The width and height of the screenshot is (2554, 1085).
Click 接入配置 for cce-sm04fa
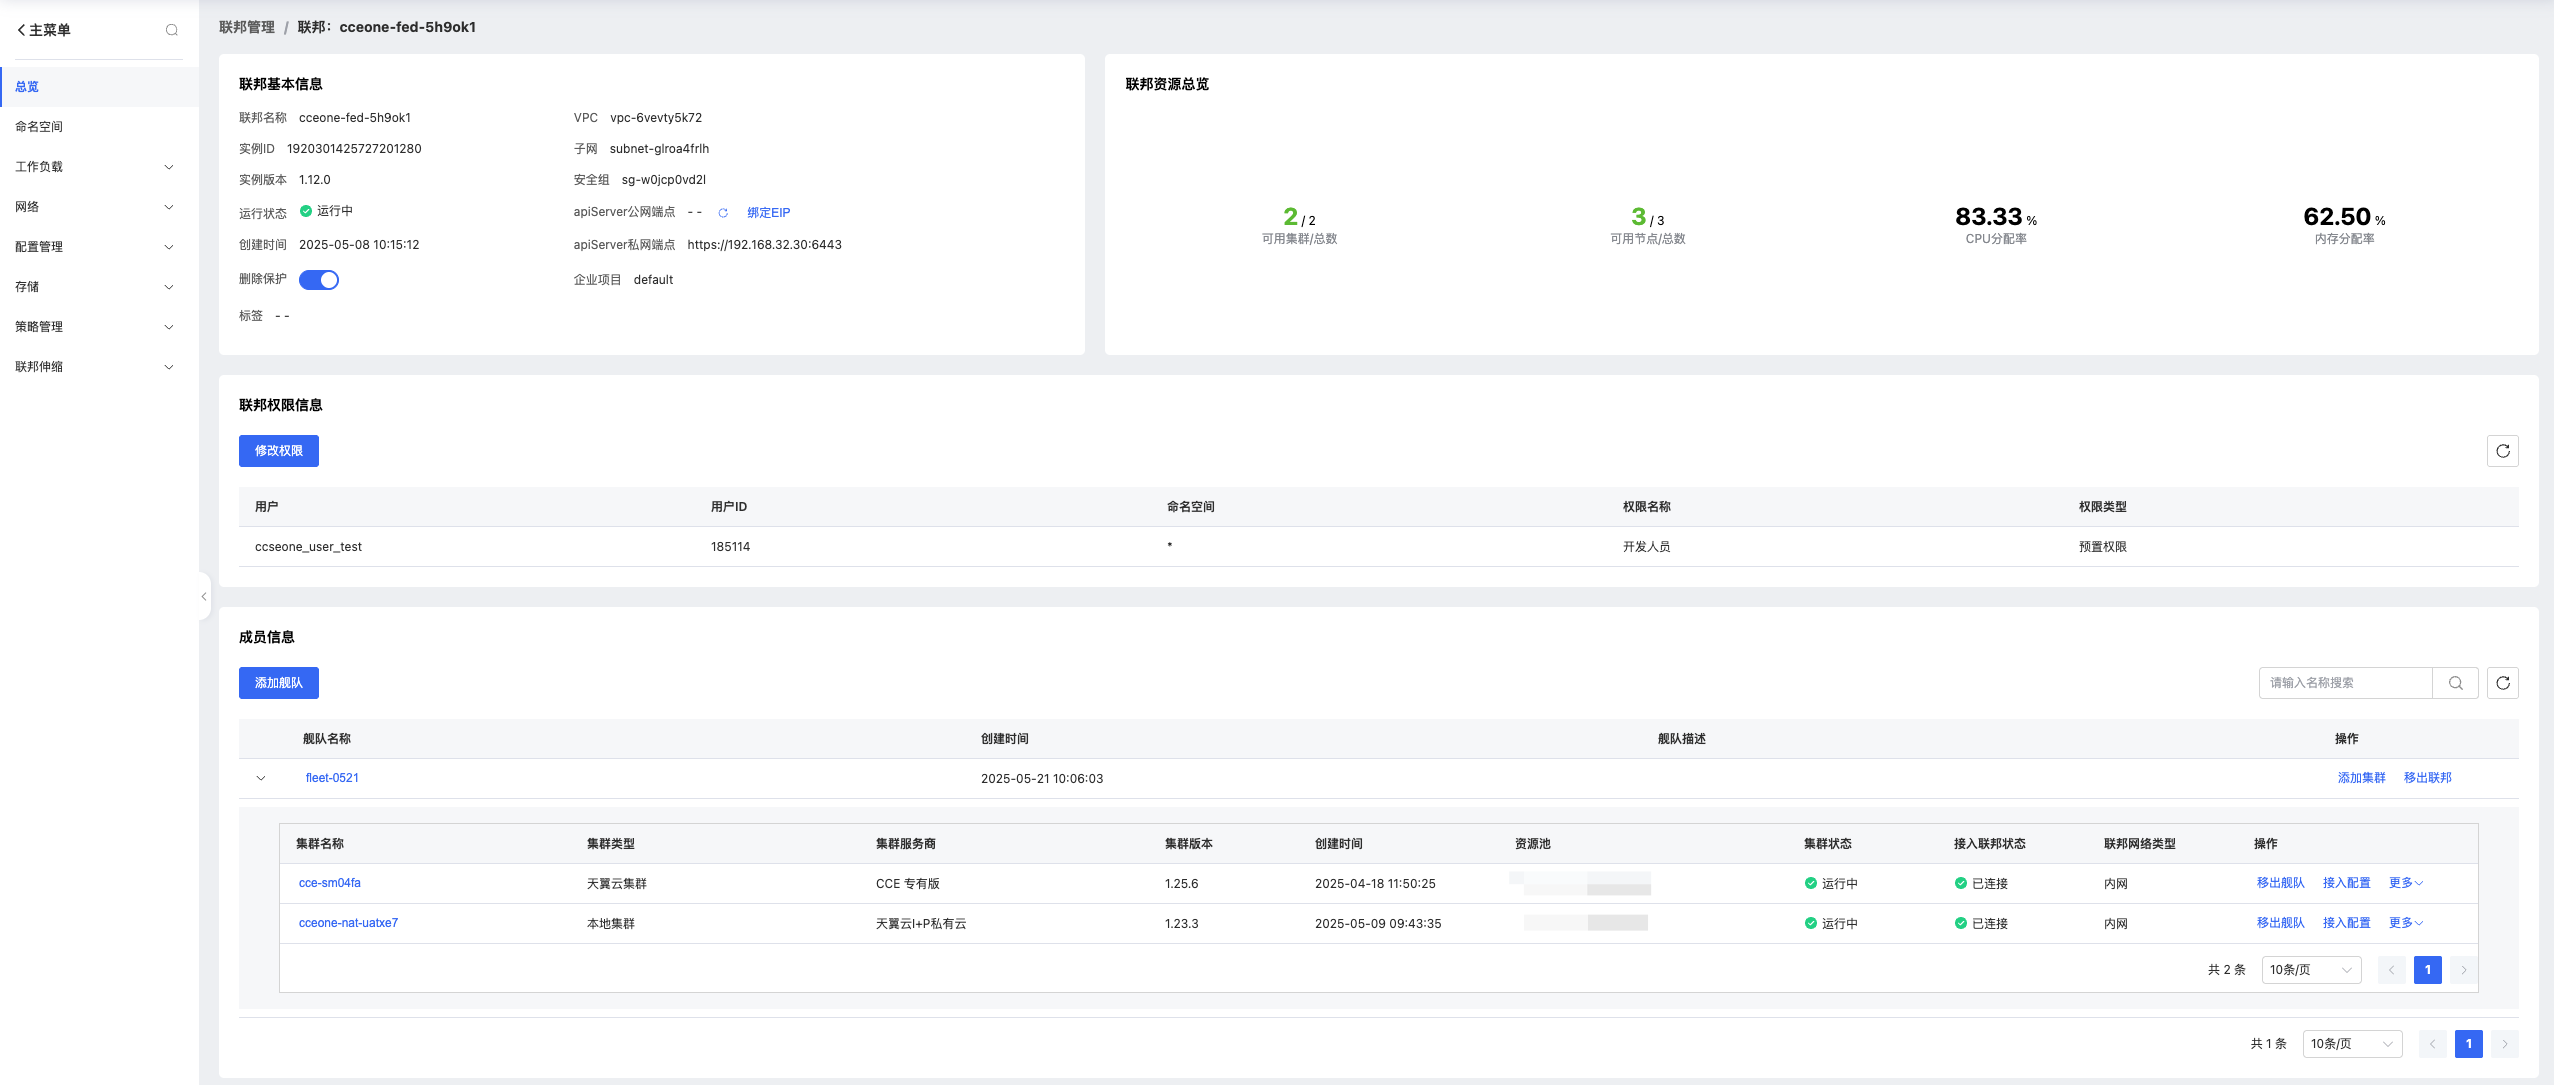2346,883
